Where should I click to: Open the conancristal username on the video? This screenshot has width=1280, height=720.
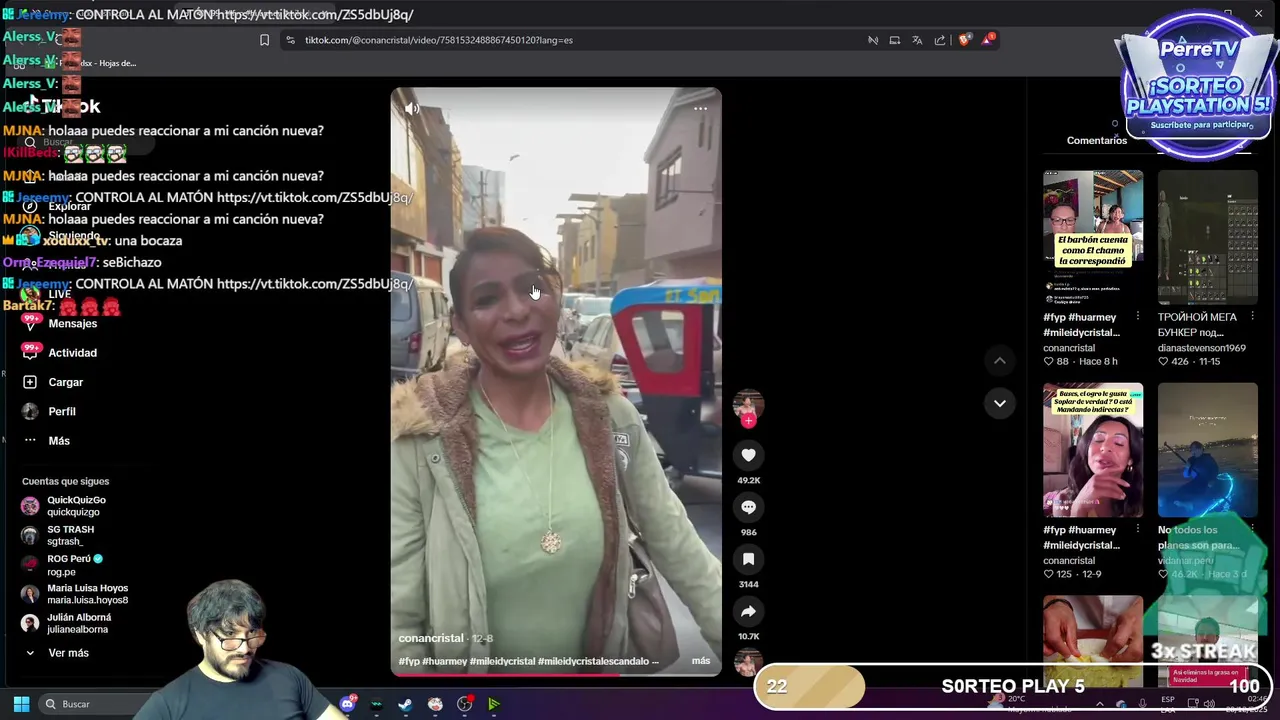[431, 638]
